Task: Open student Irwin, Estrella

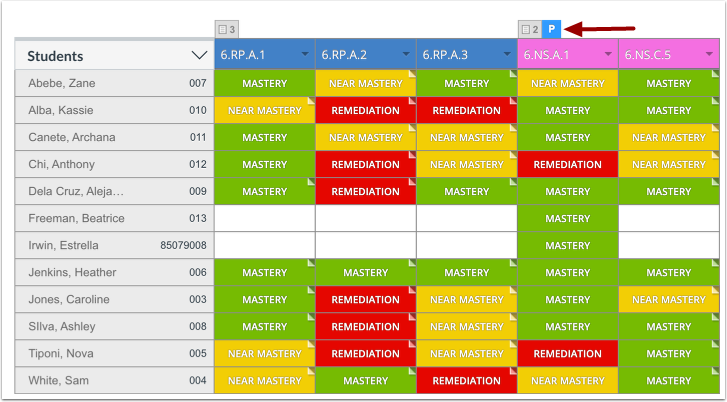Action: (64, 245)
